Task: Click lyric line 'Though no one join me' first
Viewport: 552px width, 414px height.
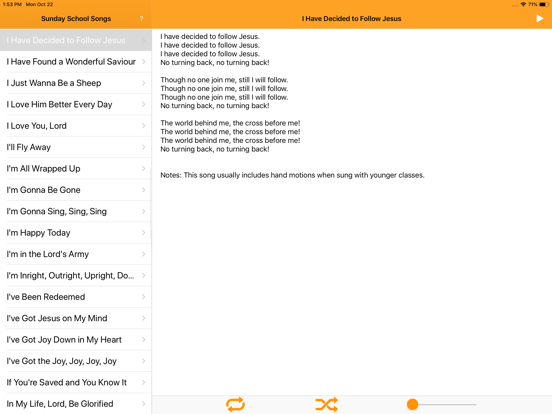Action: click(x=224, y=80)
